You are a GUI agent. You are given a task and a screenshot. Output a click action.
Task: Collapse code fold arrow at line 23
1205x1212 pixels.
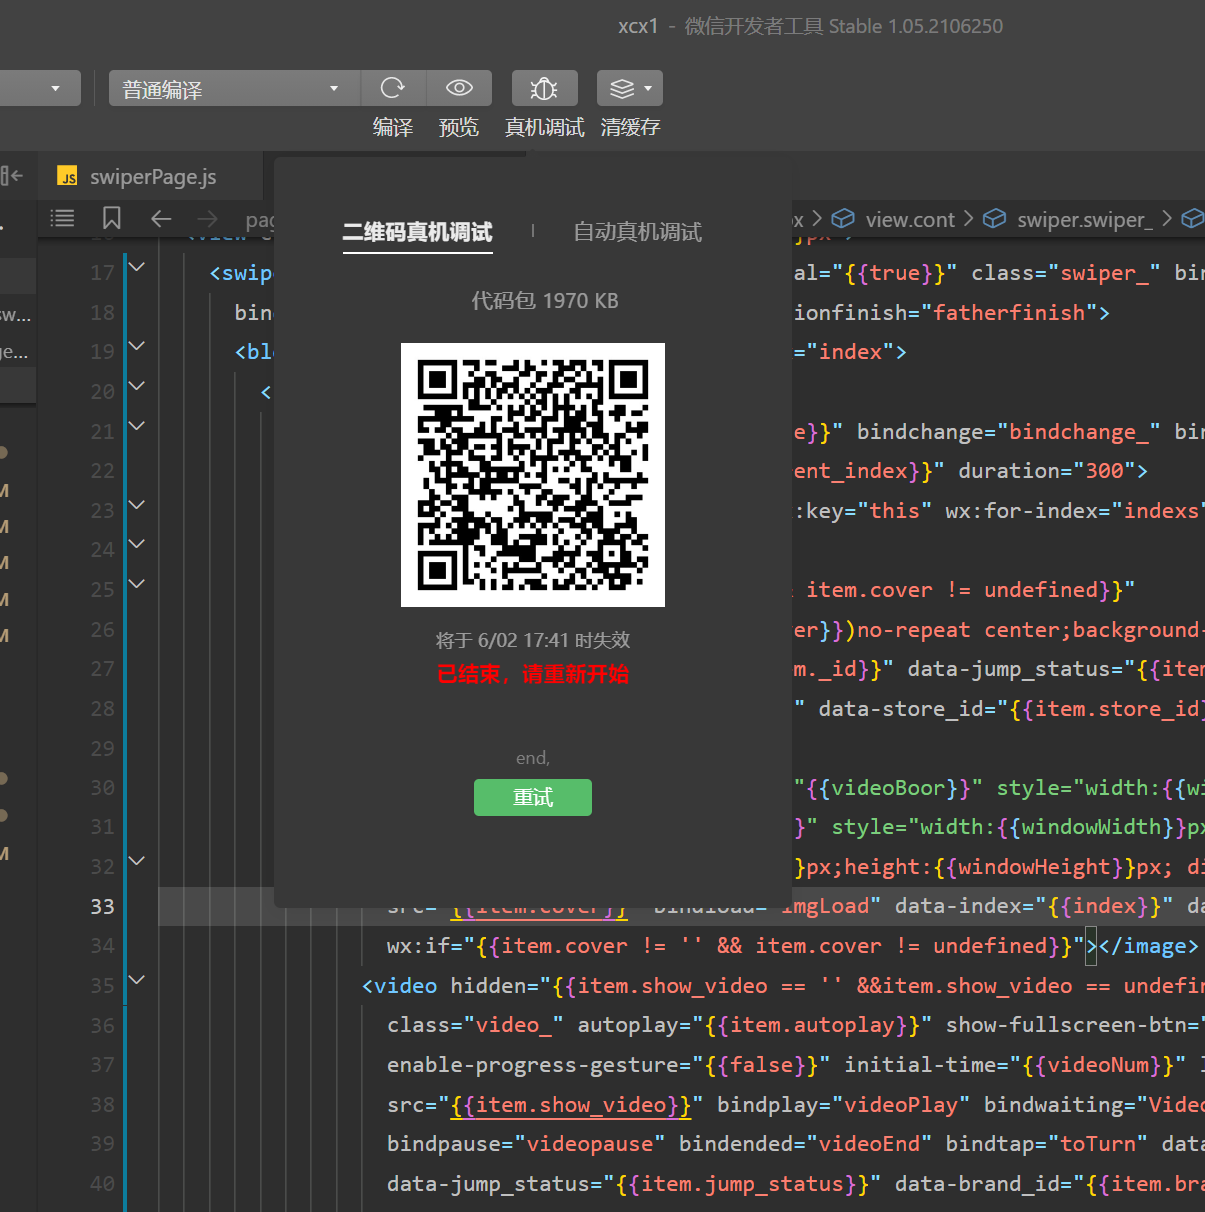[138, 505]
